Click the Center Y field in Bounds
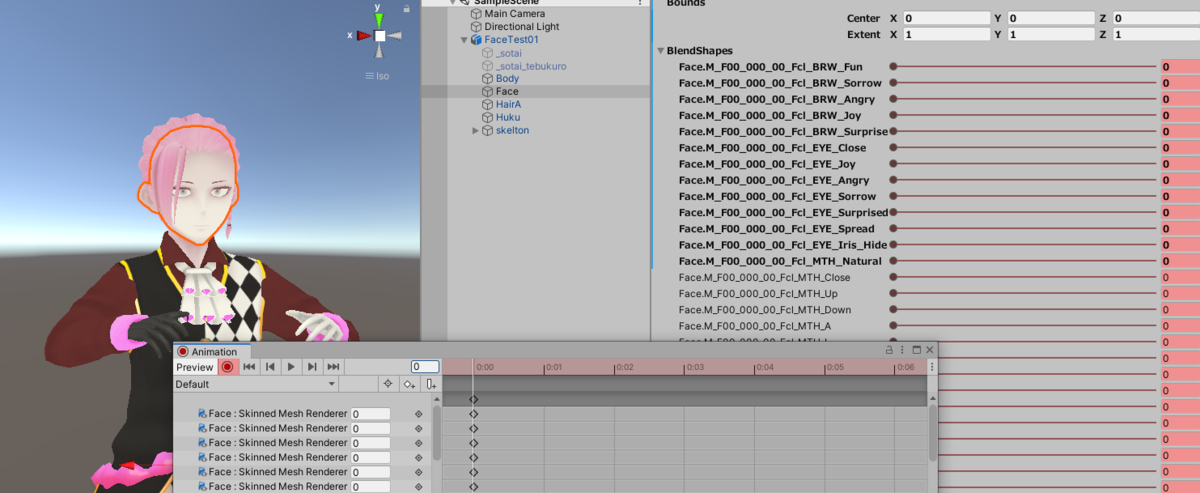This screenshot has height=493, width=1200. click(1050, 18)
